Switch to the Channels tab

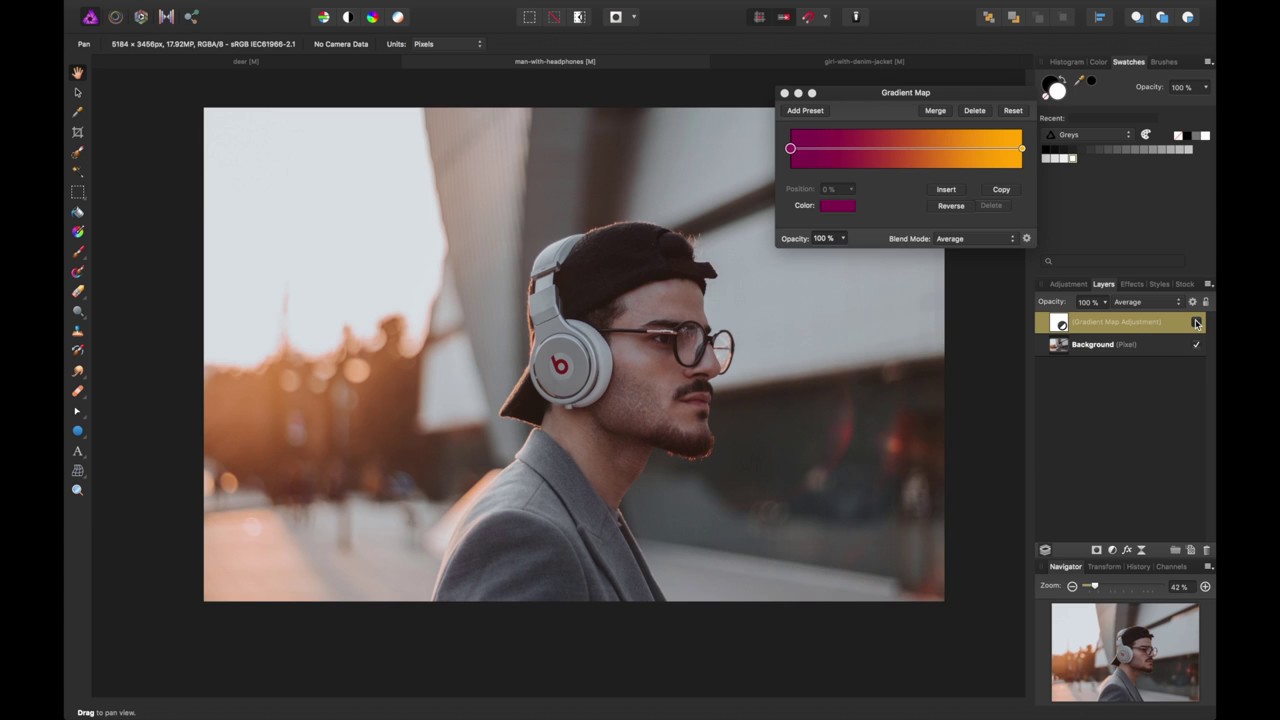(x=1171, y=567)
